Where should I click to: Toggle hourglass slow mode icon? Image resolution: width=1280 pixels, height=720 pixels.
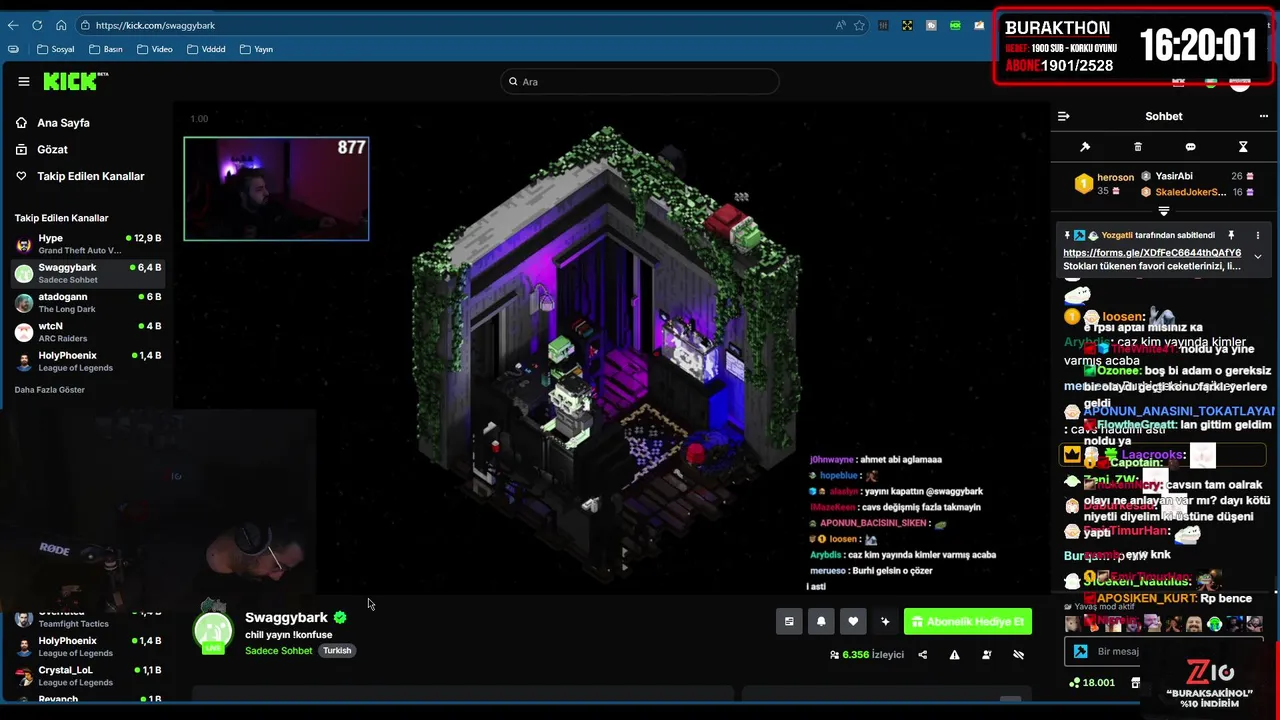[x=1243, y=147]
